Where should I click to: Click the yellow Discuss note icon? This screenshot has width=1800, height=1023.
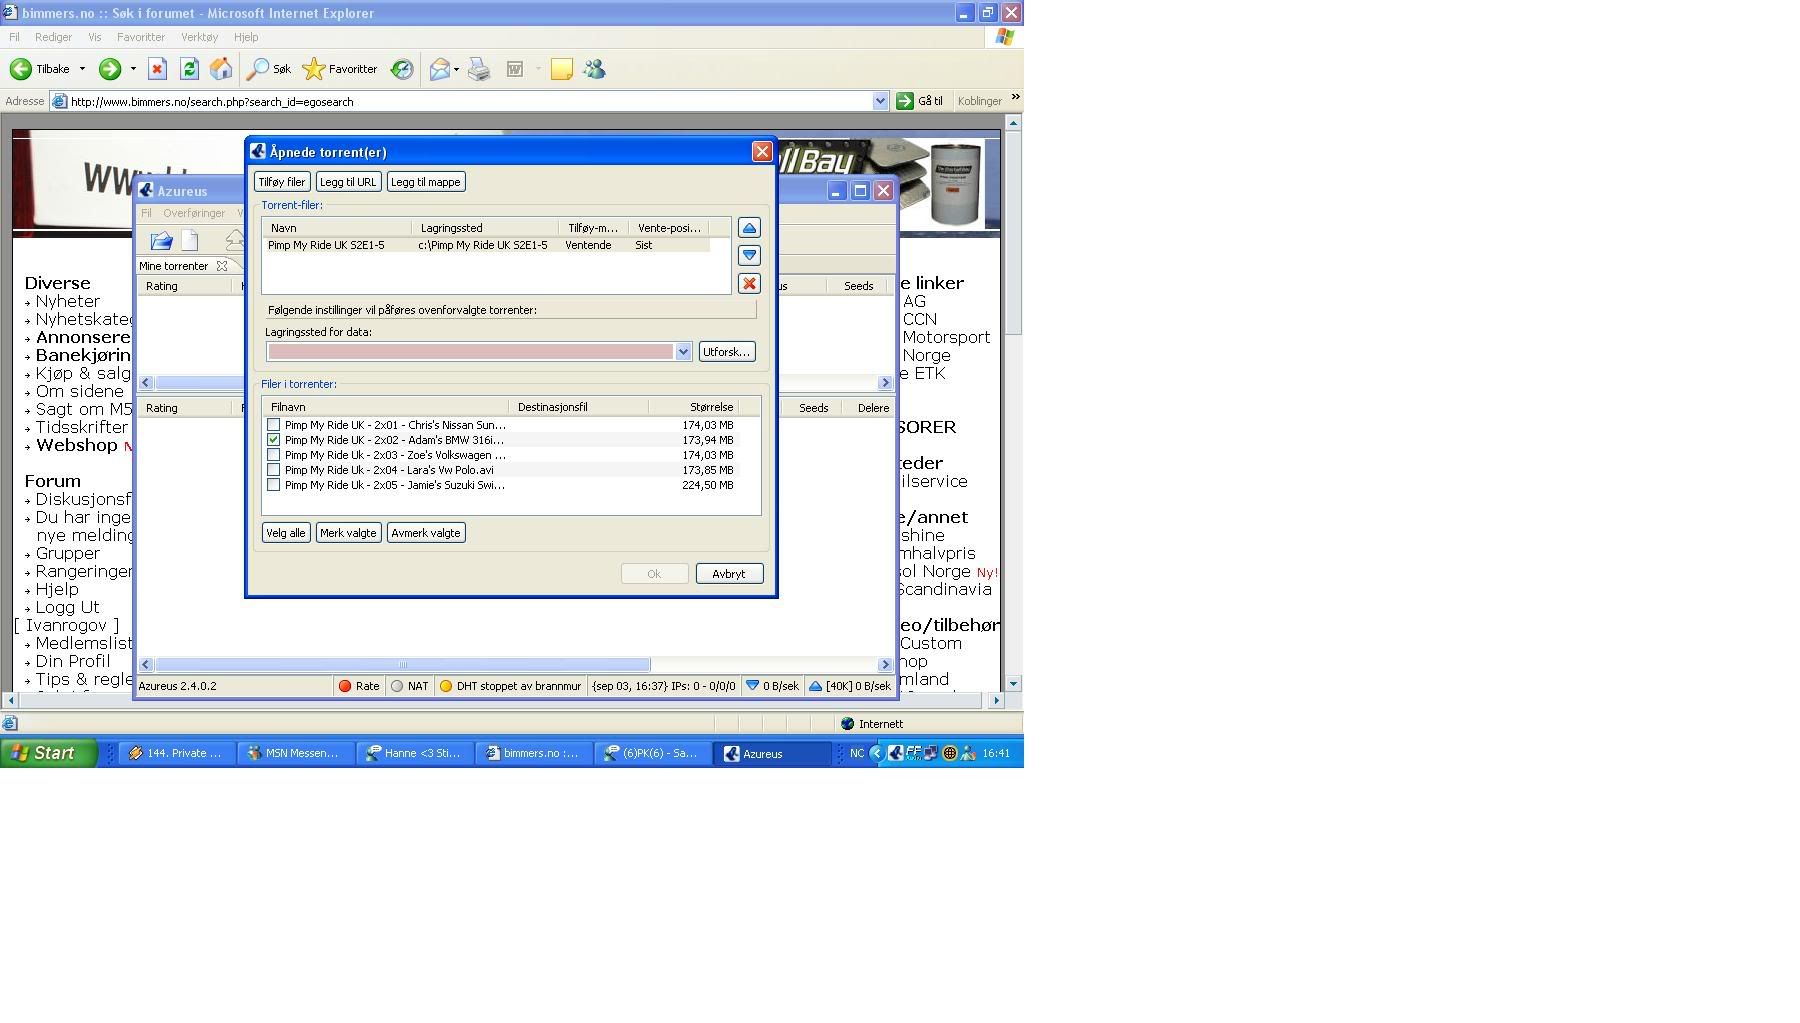click(562, 69)
